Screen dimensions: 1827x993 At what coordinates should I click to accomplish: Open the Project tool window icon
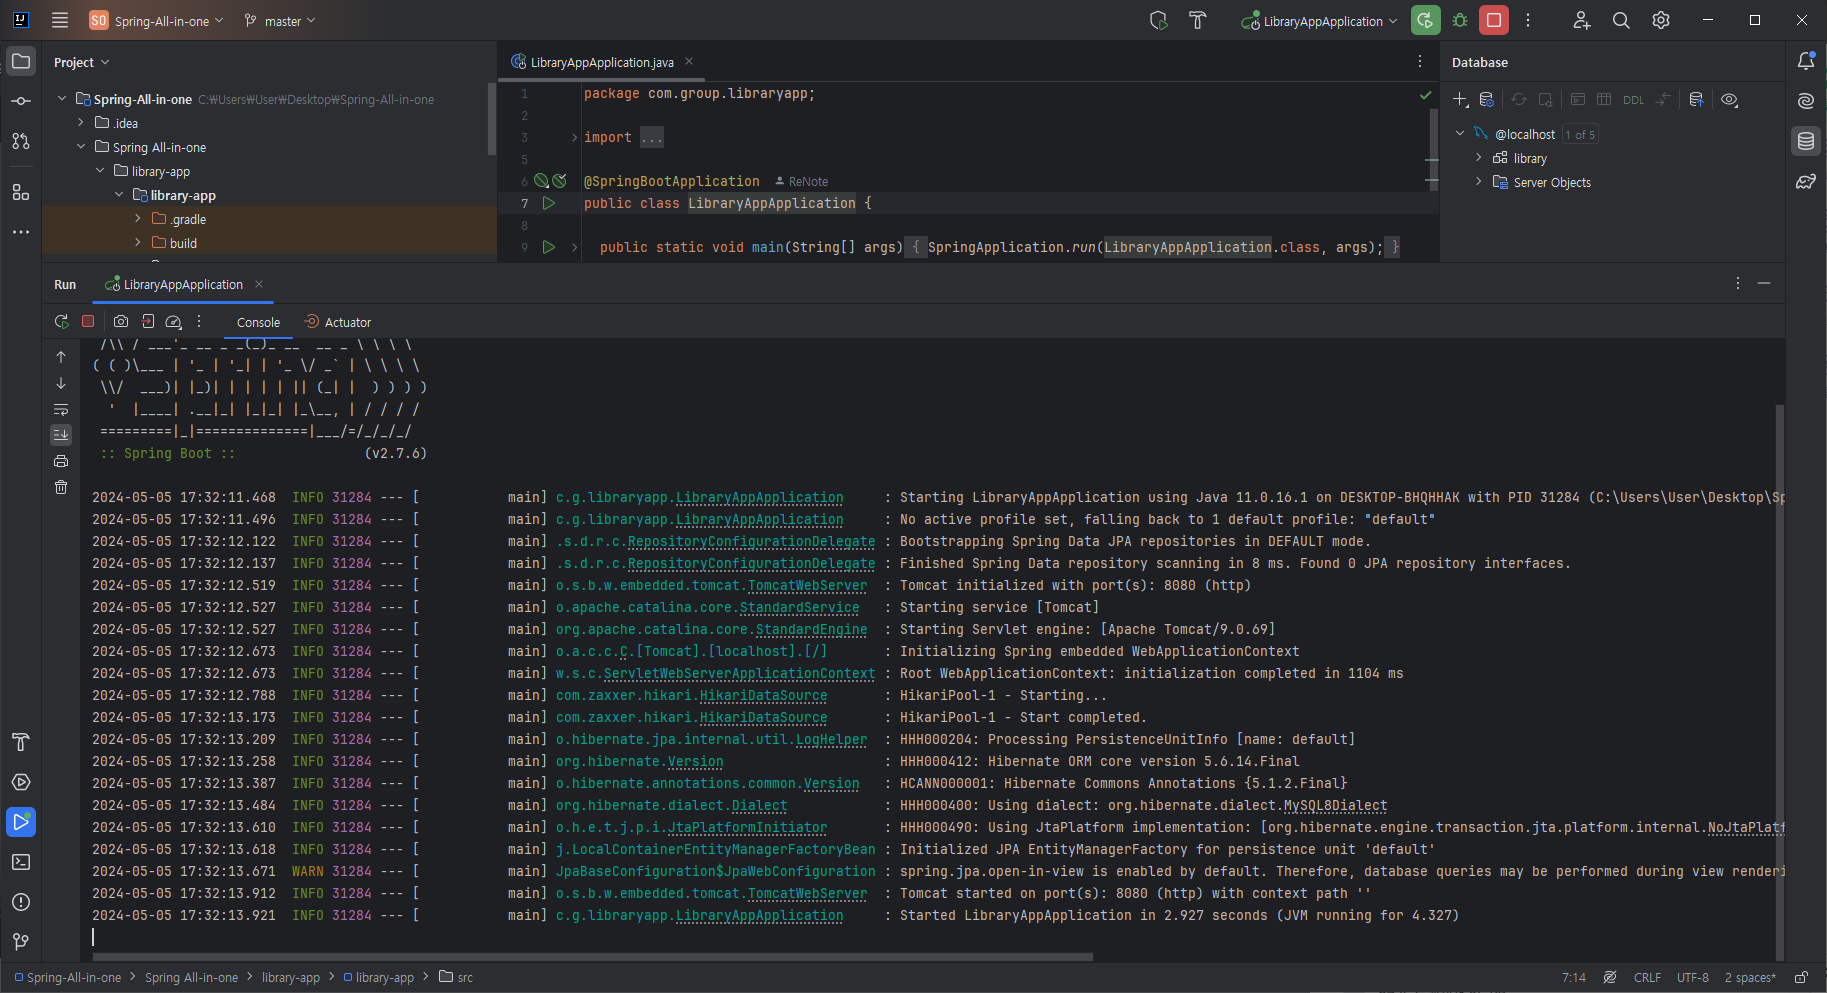pyautogui.click(x=21, y=61)
